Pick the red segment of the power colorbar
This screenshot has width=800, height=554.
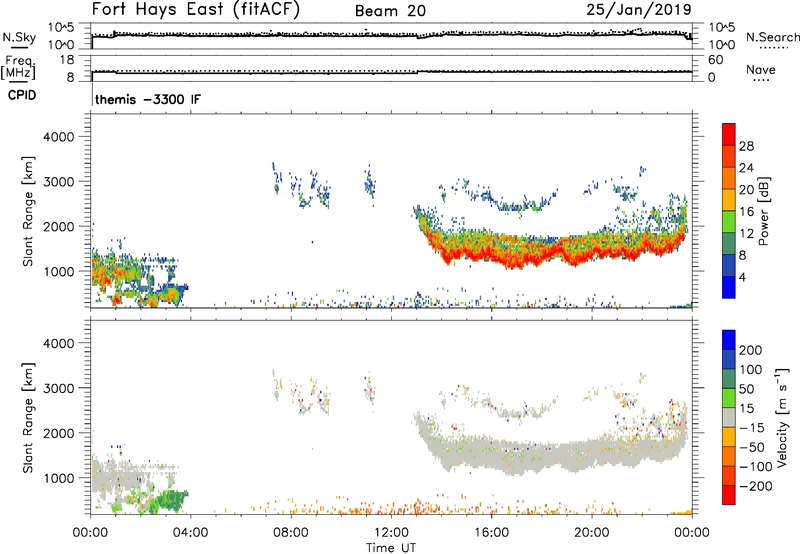[729, 134]
